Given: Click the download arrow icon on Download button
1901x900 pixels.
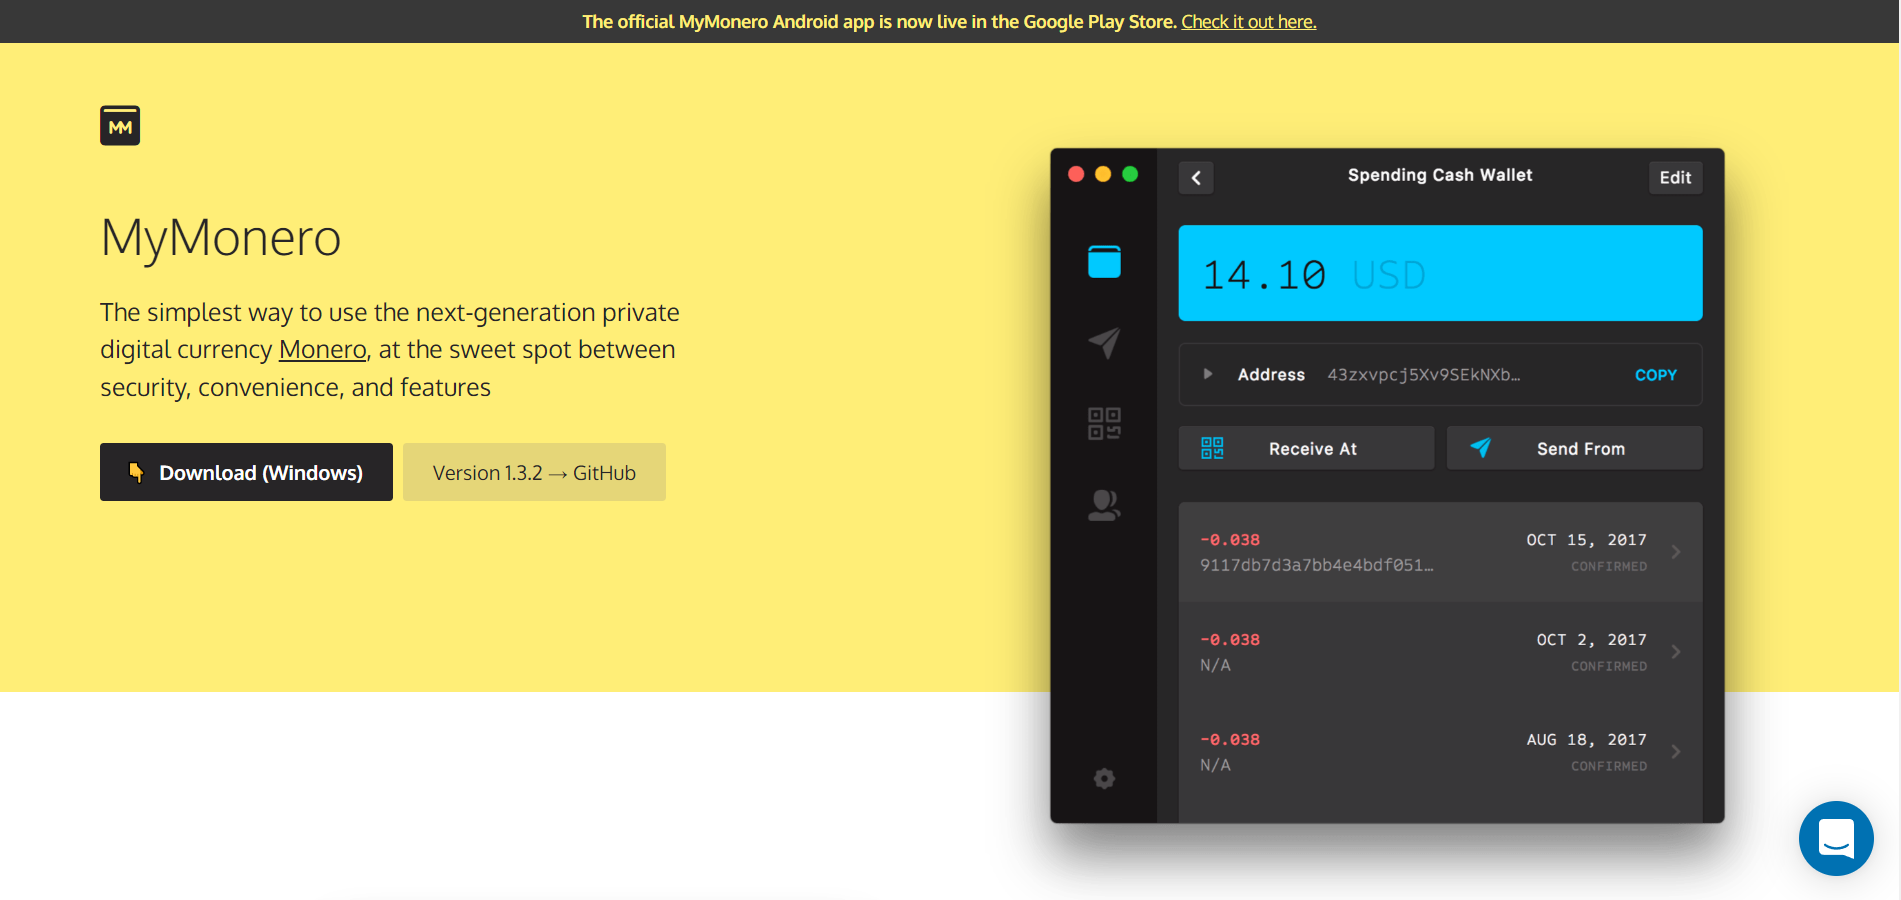Looking at the screenshot, I should [136, 472].
